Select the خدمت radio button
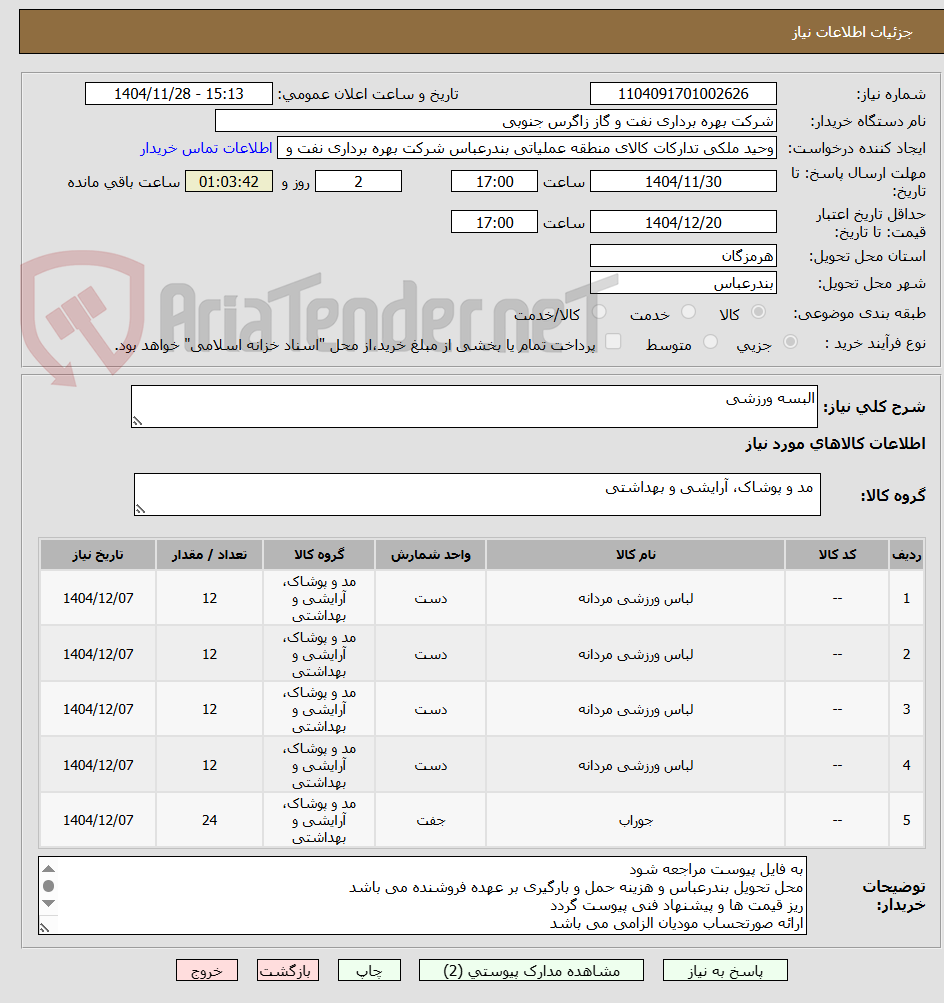Viewport: 944px width, 1003px height. tap(688, 312)
